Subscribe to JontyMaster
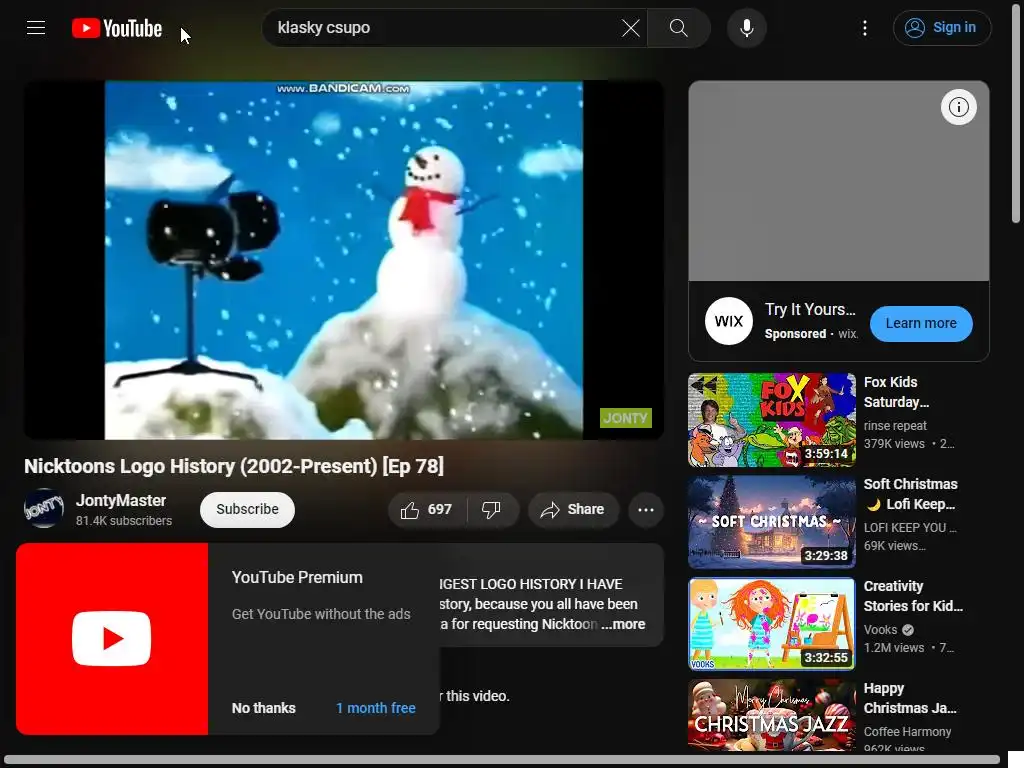This screenshot has width=1024, height=768. tap(247, 509)
